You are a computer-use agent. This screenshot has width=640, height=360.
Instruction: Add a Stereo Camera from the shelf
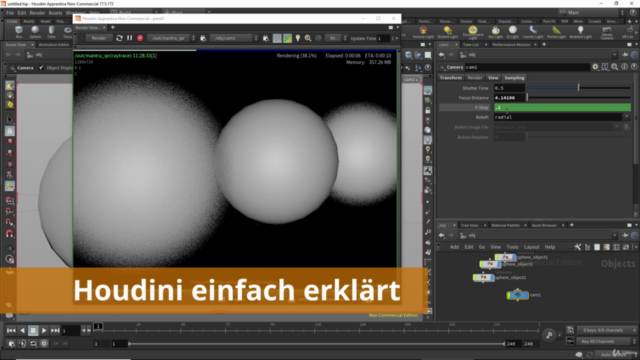click(607, 32)
